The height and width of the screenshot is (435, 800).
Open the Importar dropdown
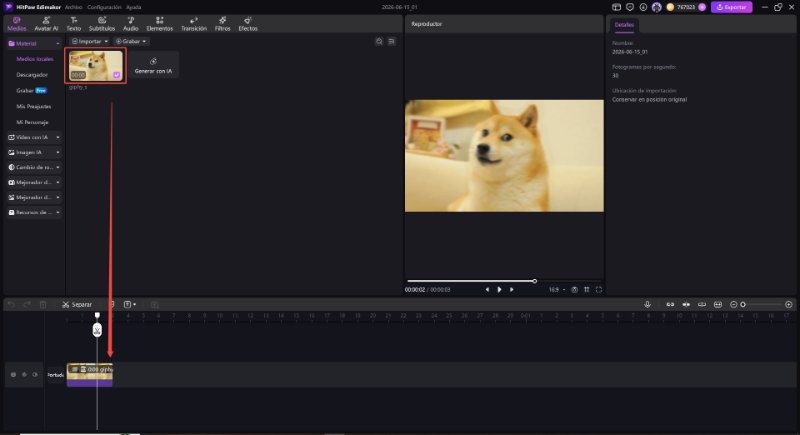pos(90,41)
